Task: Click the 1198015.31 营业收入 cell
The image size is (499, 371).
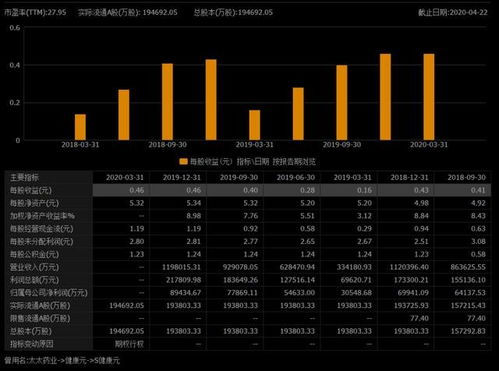Action: click(x=182, y=267)
